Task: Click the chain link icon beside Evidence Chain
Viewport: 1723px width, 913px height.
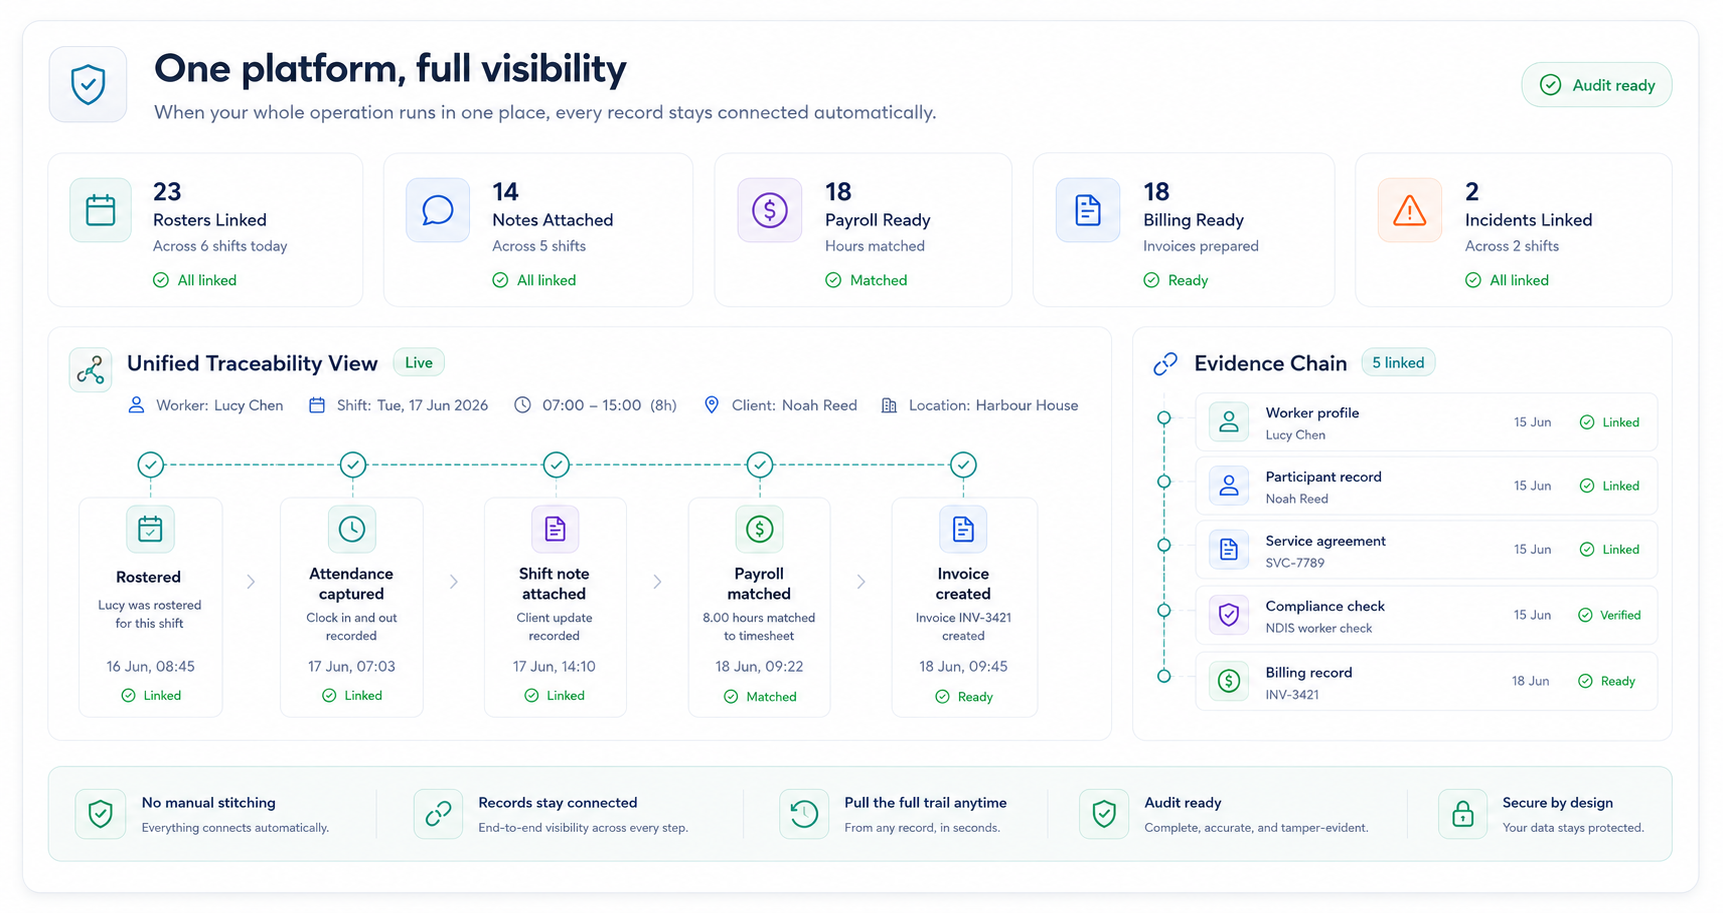Action: [1165, 364]
